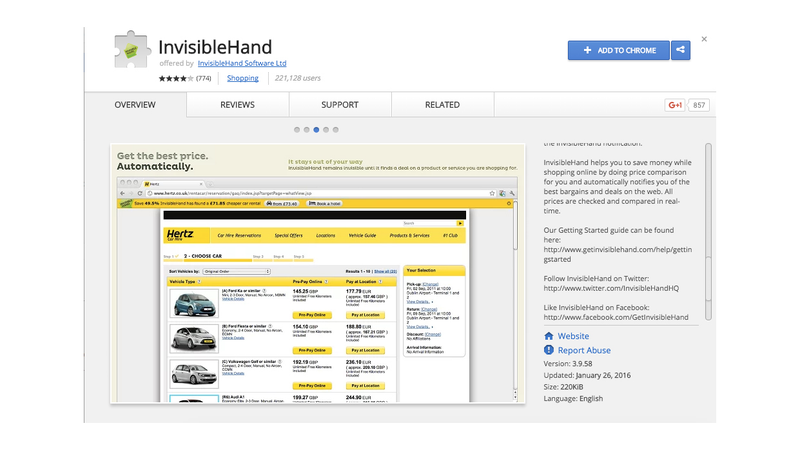Image resolution: width=800 pixels, height=450 pixels.
Task: Click the Hertz screenshot preview image
Action: tap(317, 273)
